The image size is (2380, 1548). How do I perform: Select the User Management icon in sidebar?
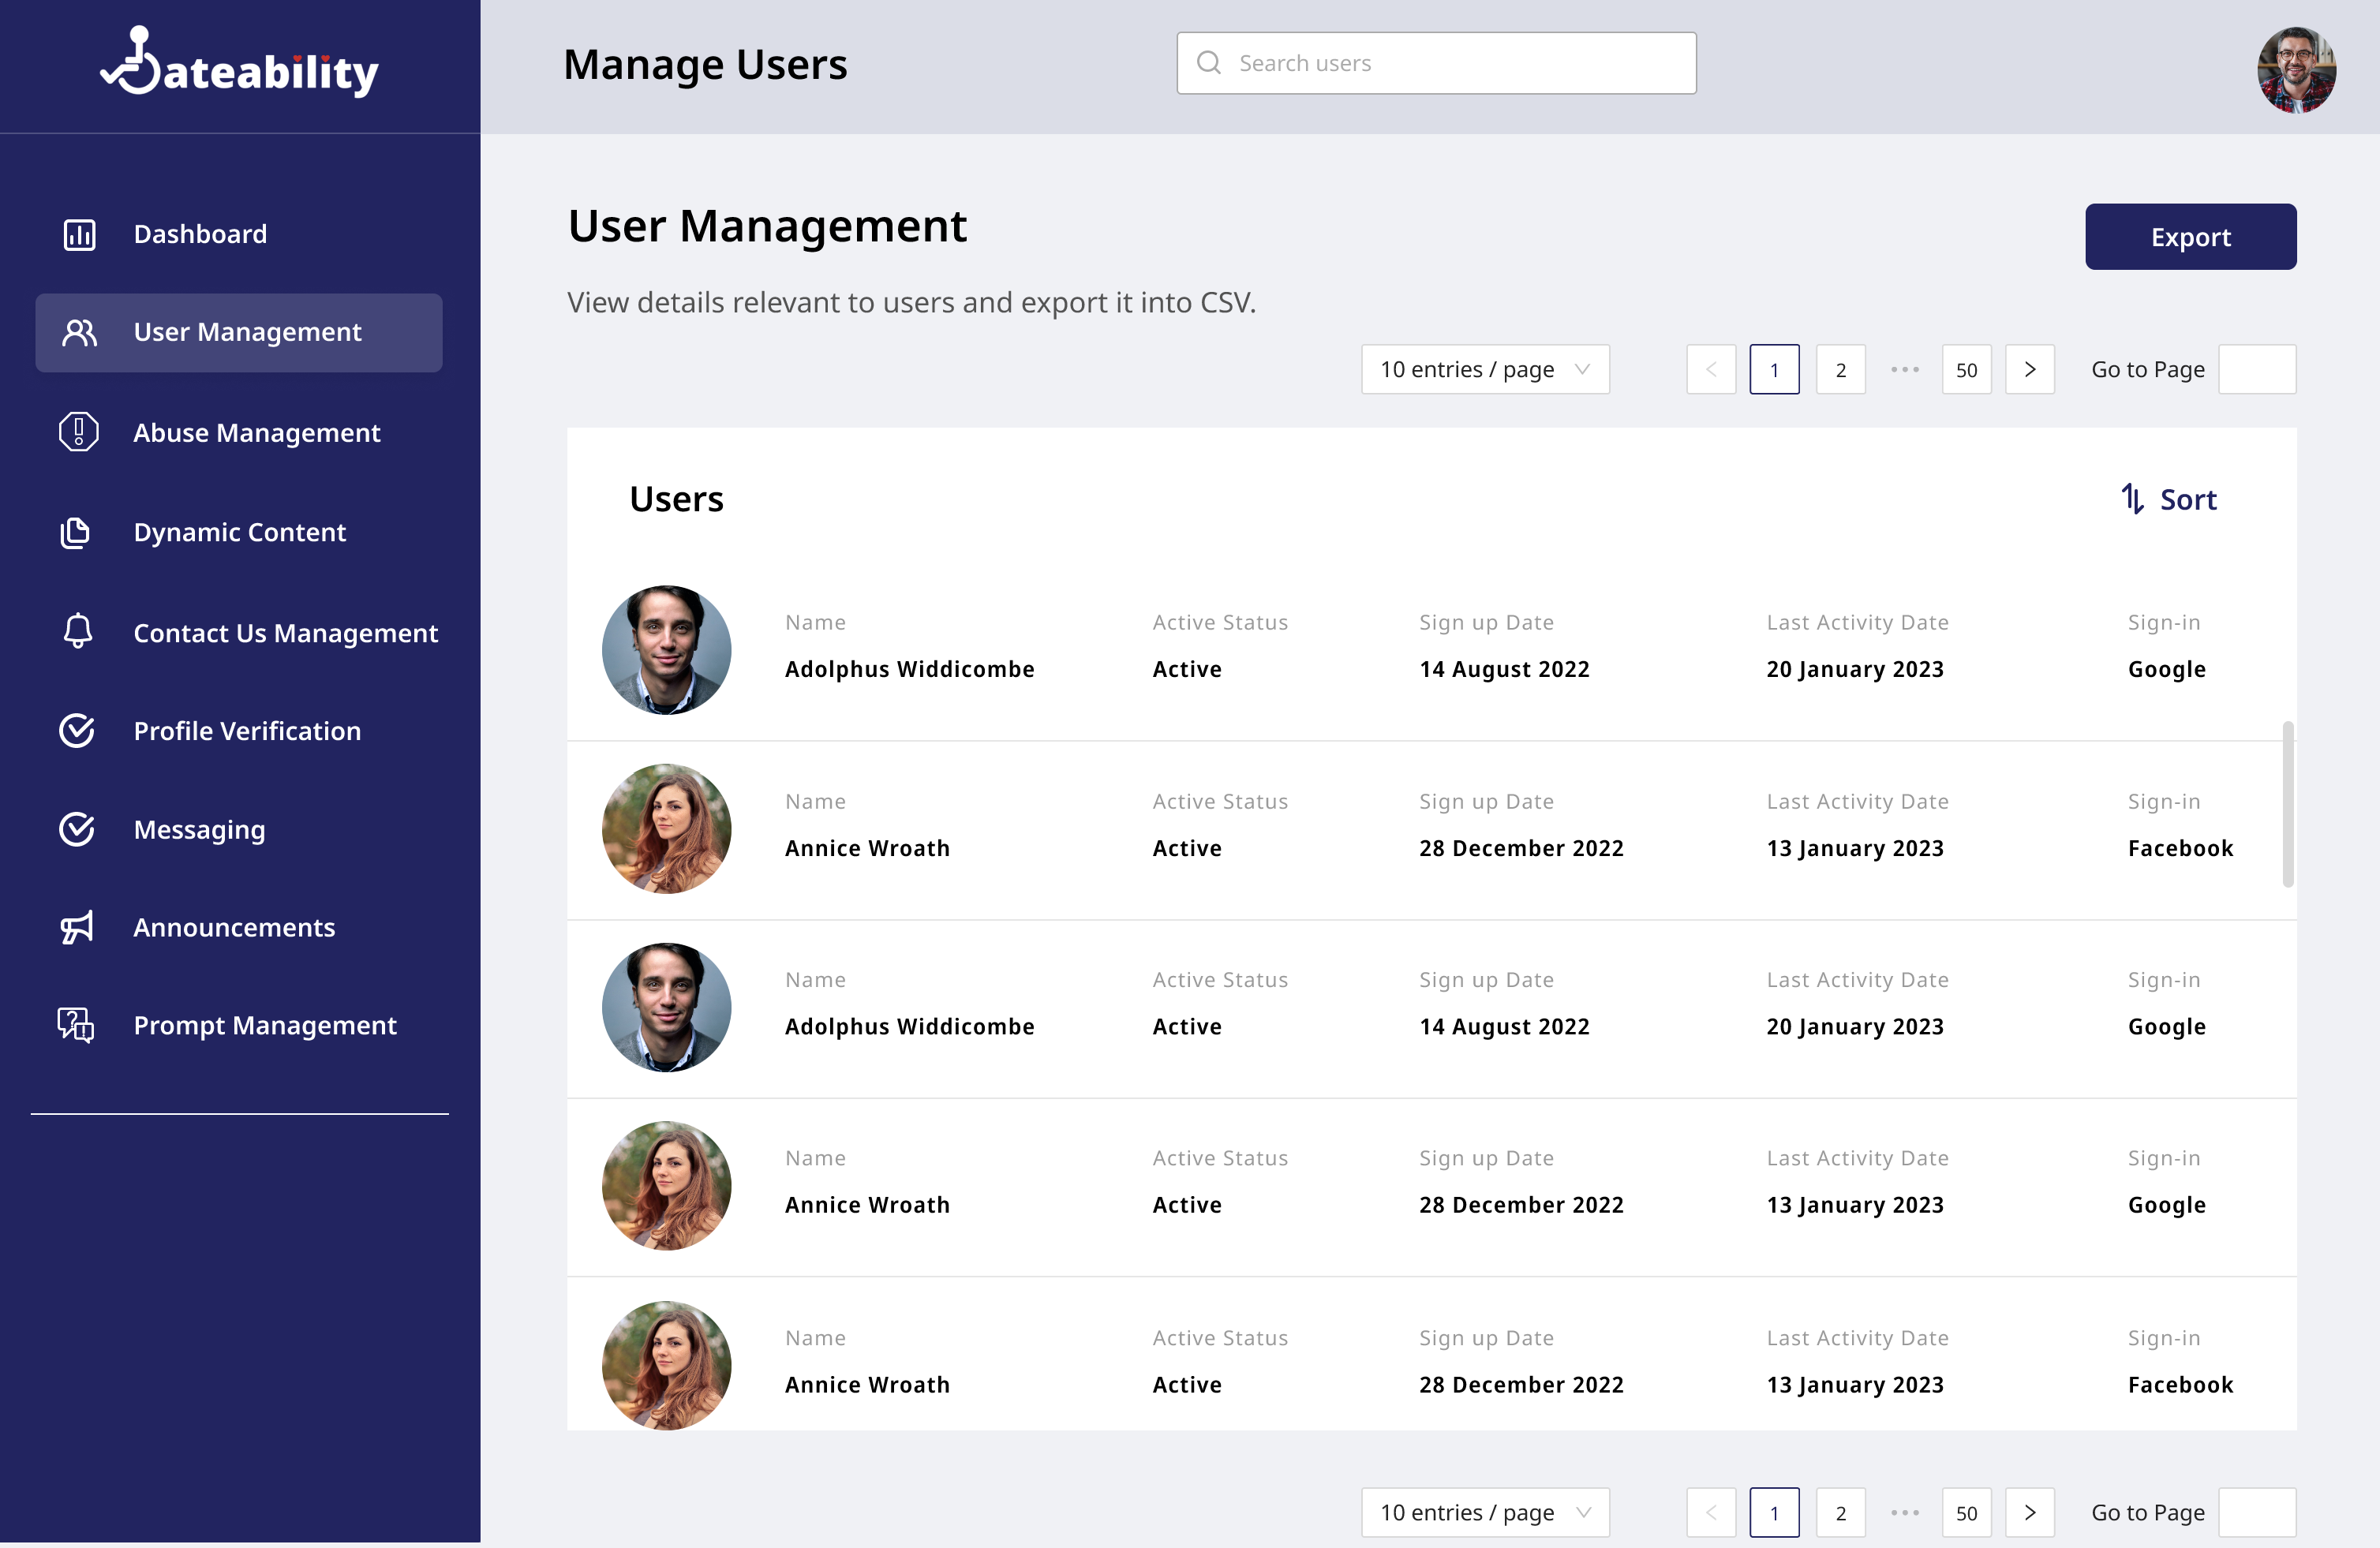(80, 332)
